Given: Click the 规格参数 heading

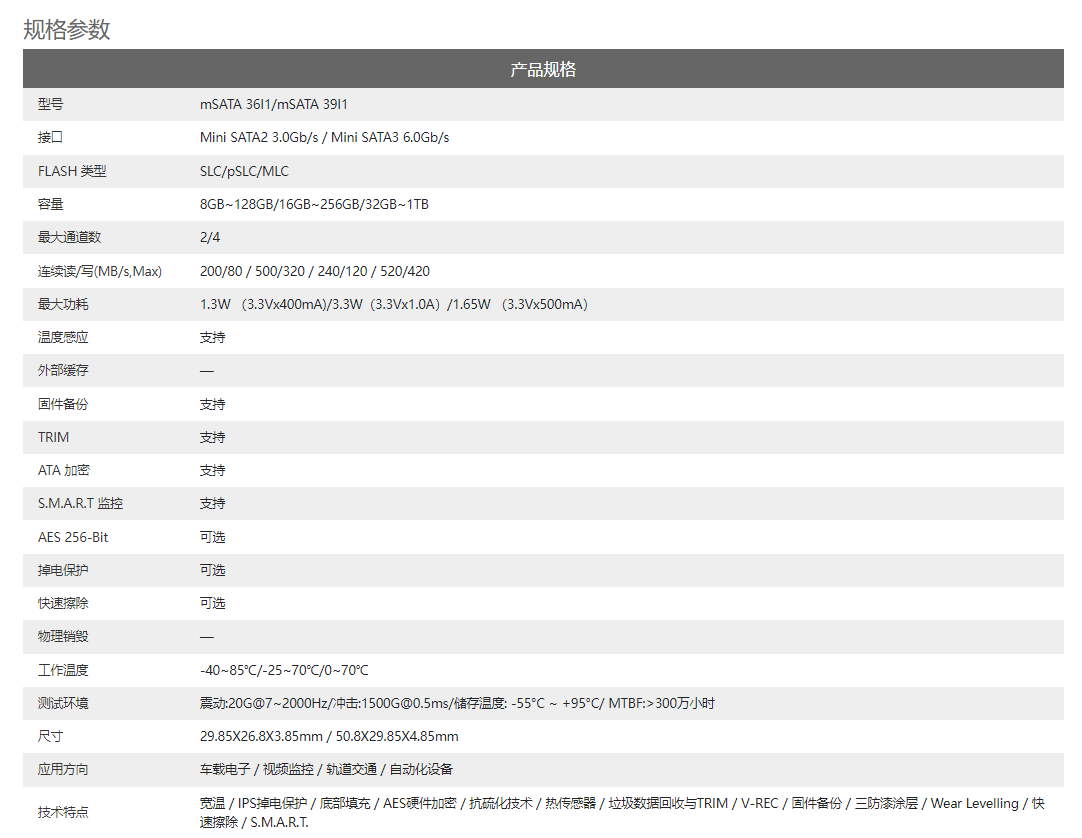Looking at the screenshot, I should [66, 29].
